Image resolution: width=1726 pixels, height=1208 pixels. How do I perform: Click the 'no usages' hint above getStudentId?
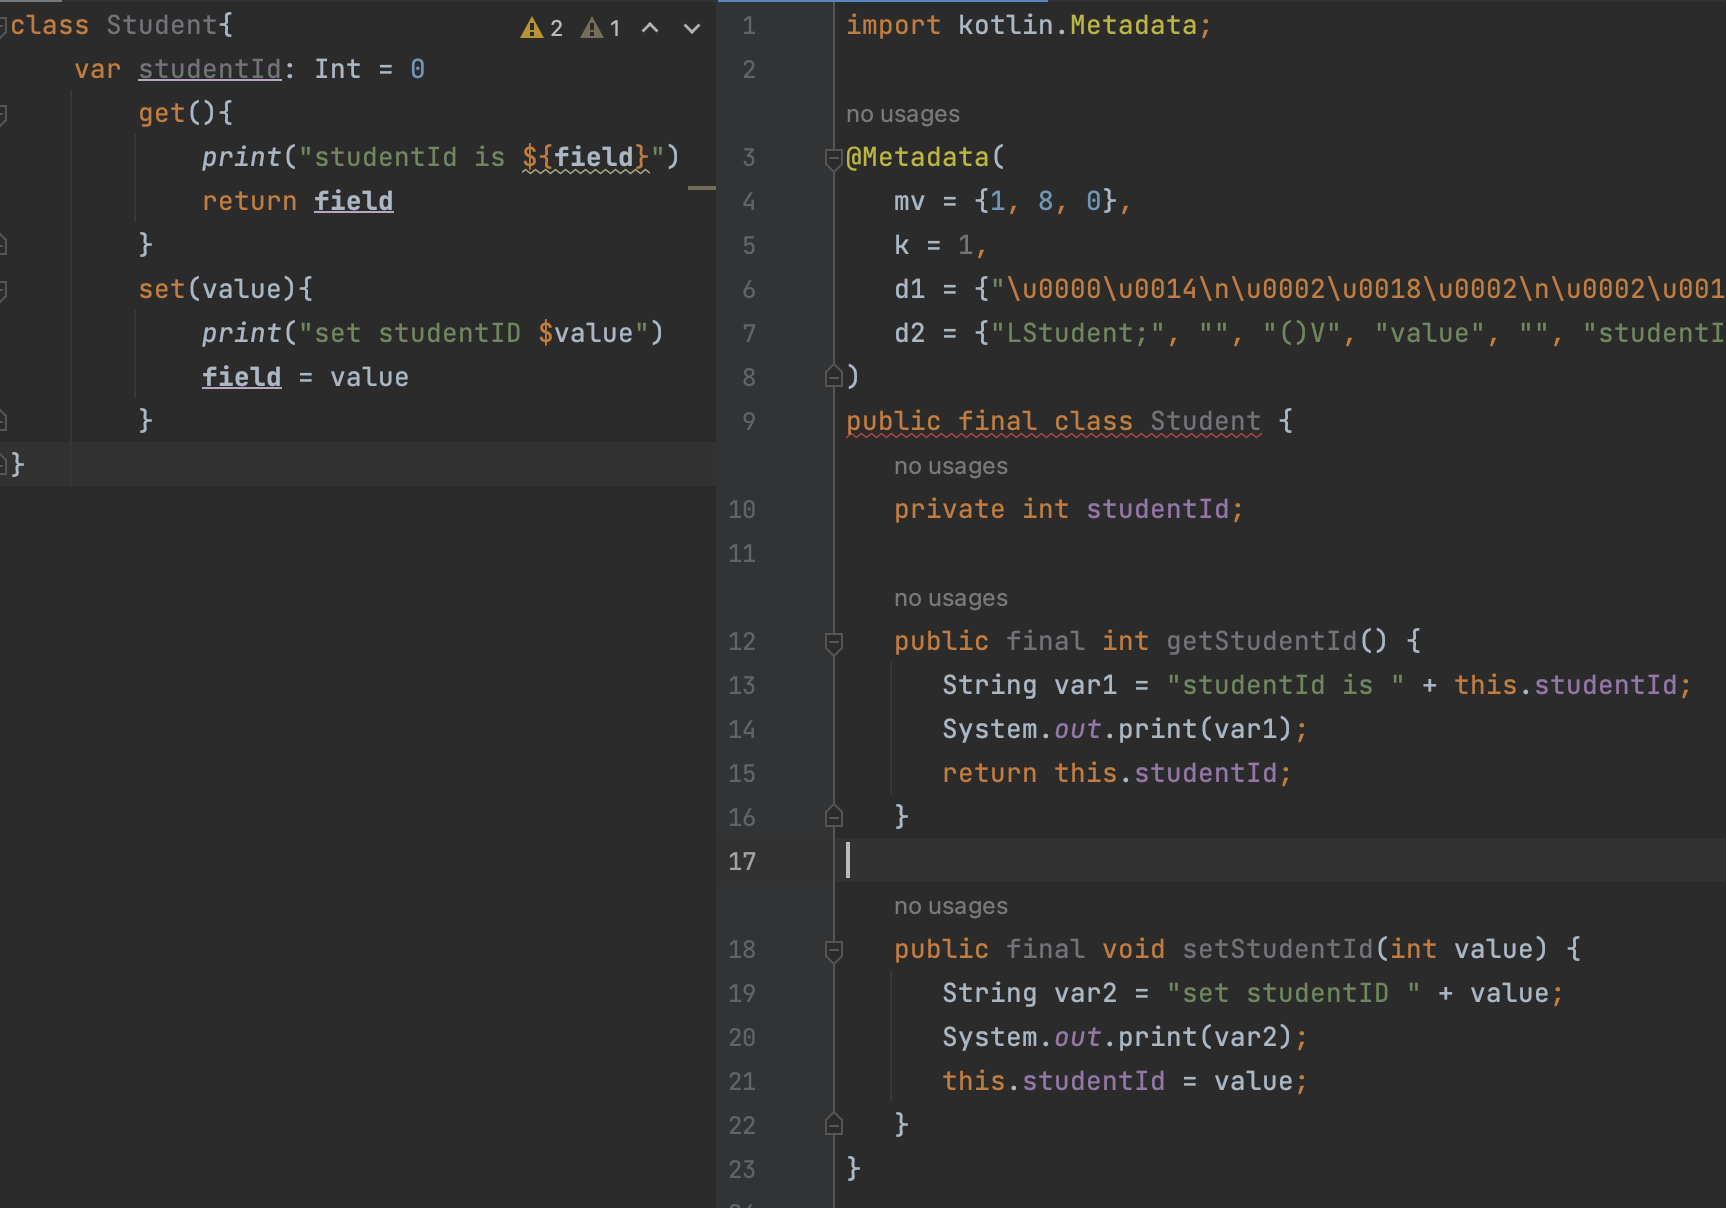951,598
